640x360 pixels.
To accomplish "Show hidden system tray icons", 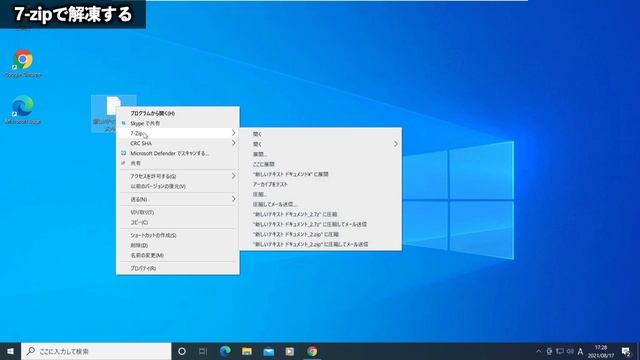I will 538,351.
